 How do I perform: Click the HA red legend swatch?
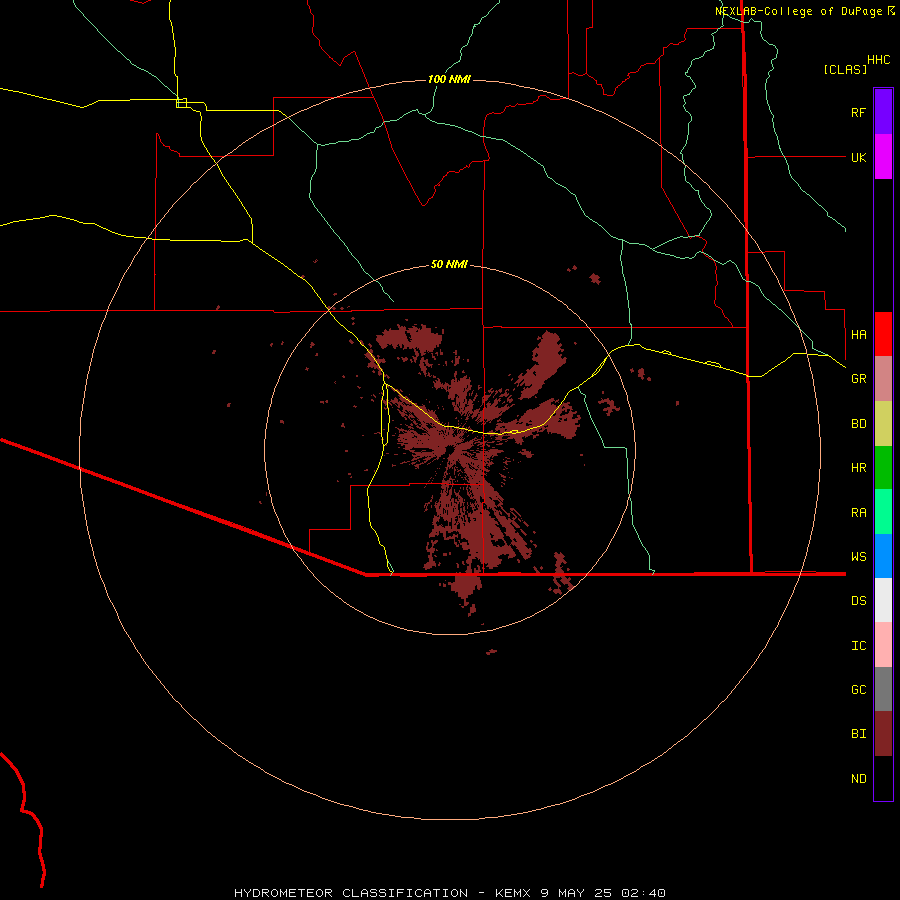(883, 334)
